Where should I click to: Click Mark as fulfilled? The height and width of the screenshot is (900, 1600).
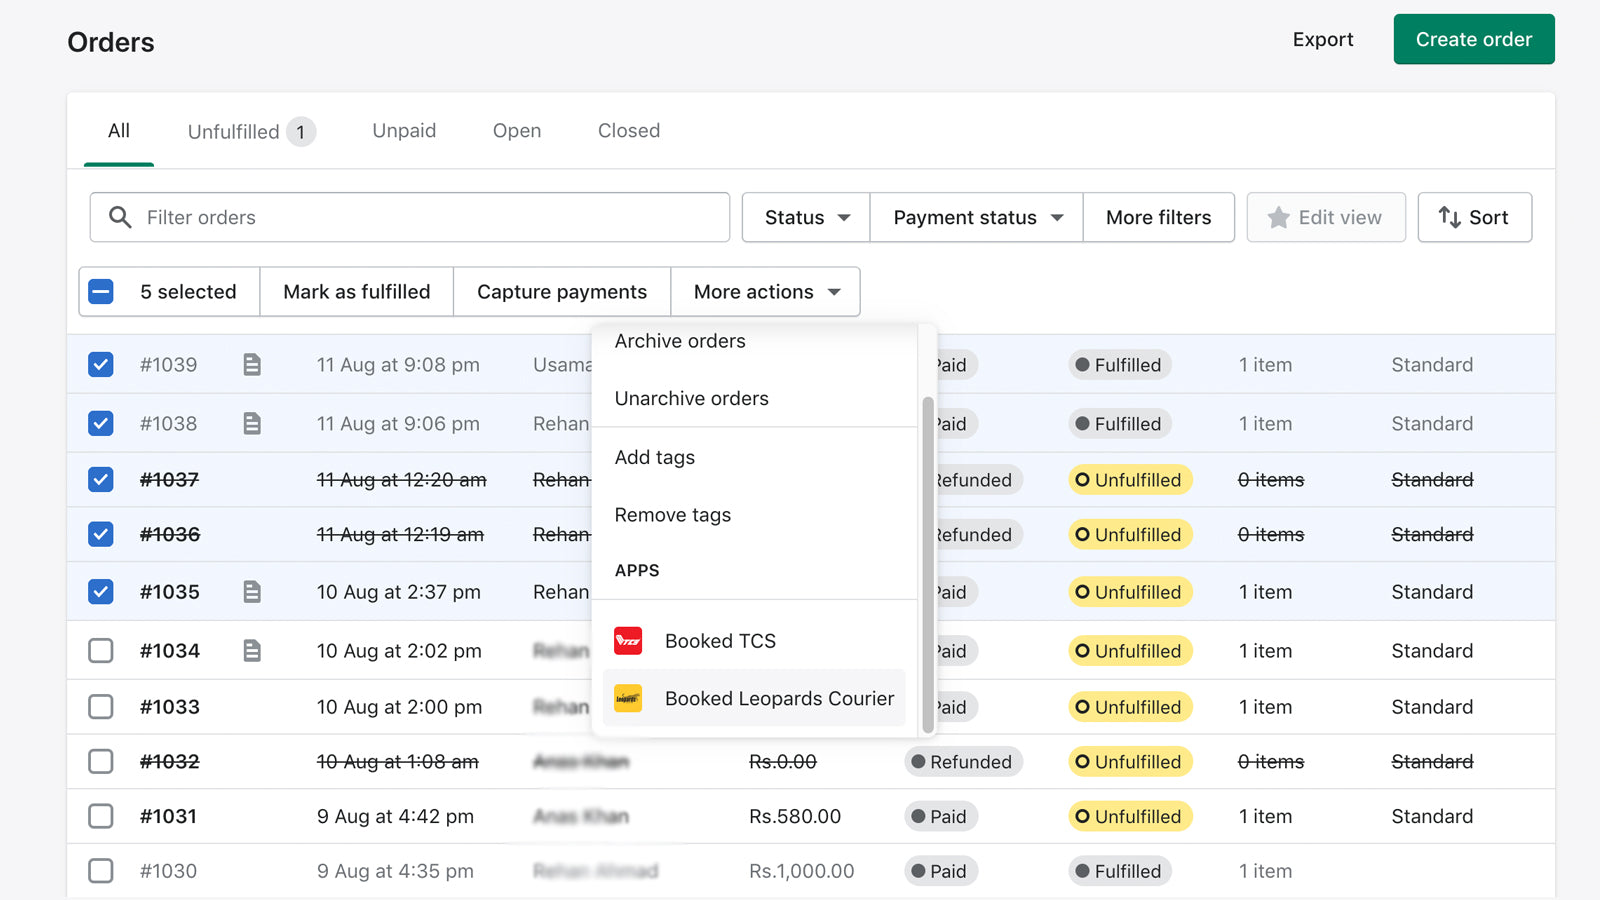tap(356, 292)
